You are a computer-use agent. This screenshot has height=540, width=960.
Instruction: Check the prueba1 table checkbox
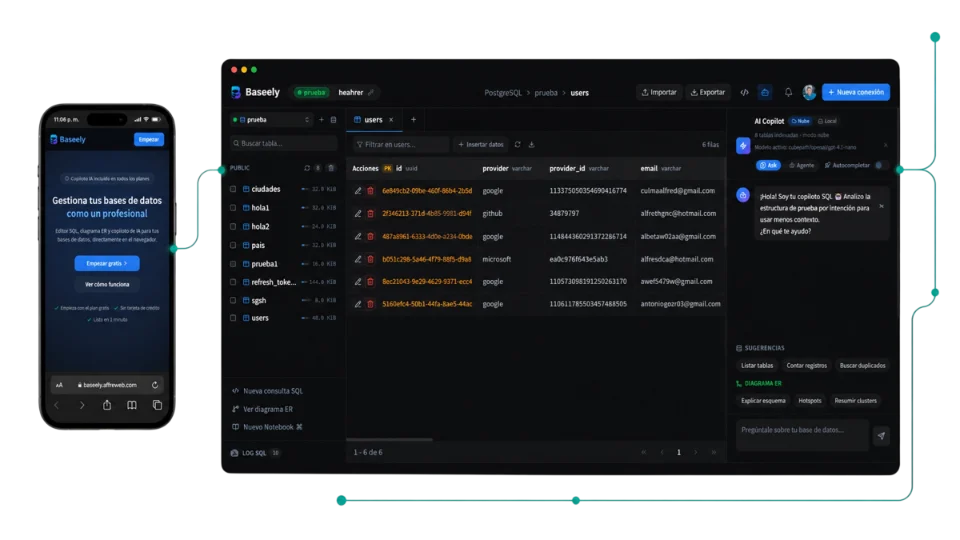pyautogui.click(x=233, y=264)
